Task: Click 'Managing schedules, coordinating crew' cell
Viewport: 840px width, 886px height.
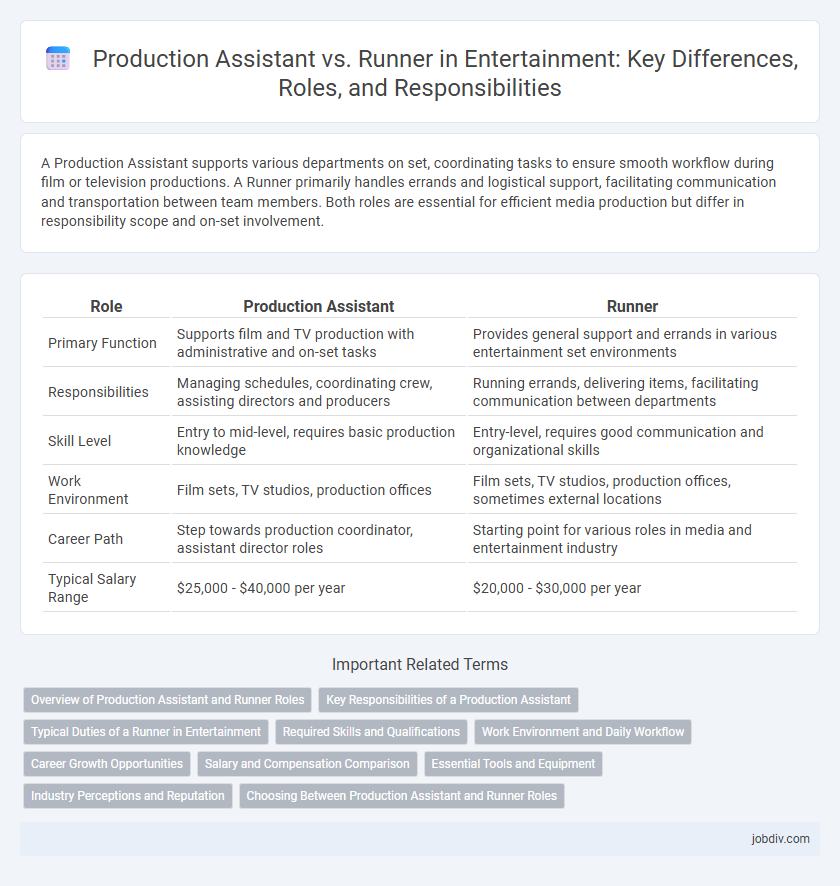Action: (319, 392)
